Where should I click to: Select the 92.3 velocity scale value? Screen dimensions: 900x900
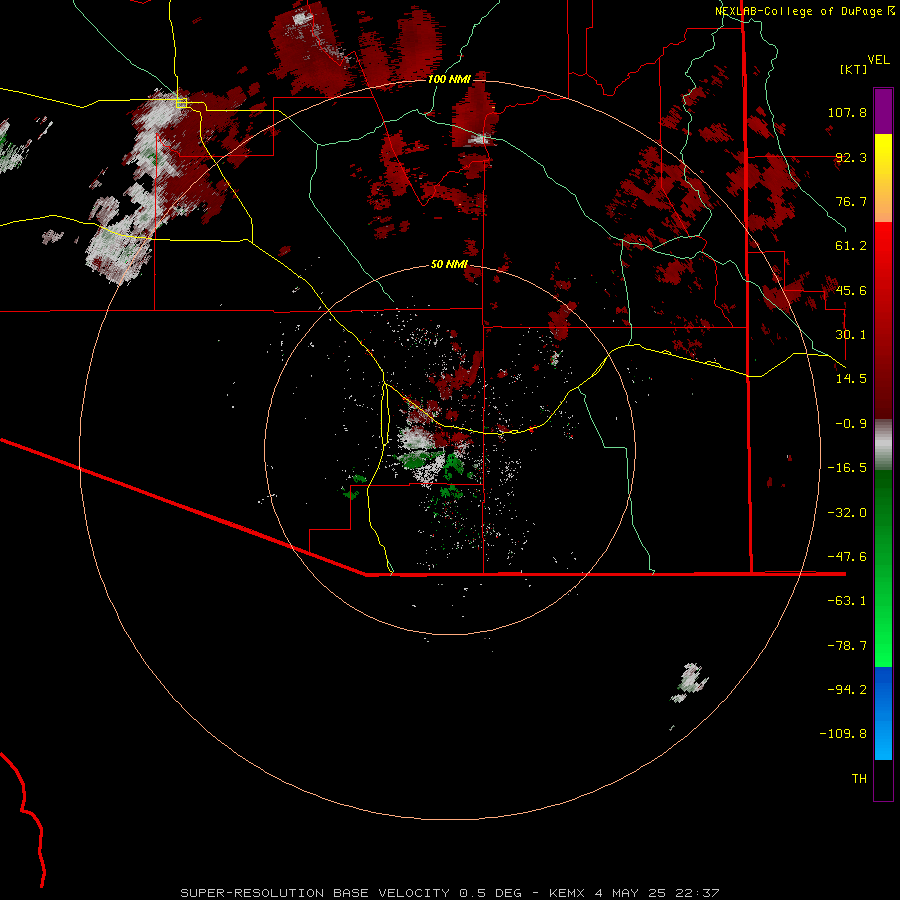coord(851,157)
